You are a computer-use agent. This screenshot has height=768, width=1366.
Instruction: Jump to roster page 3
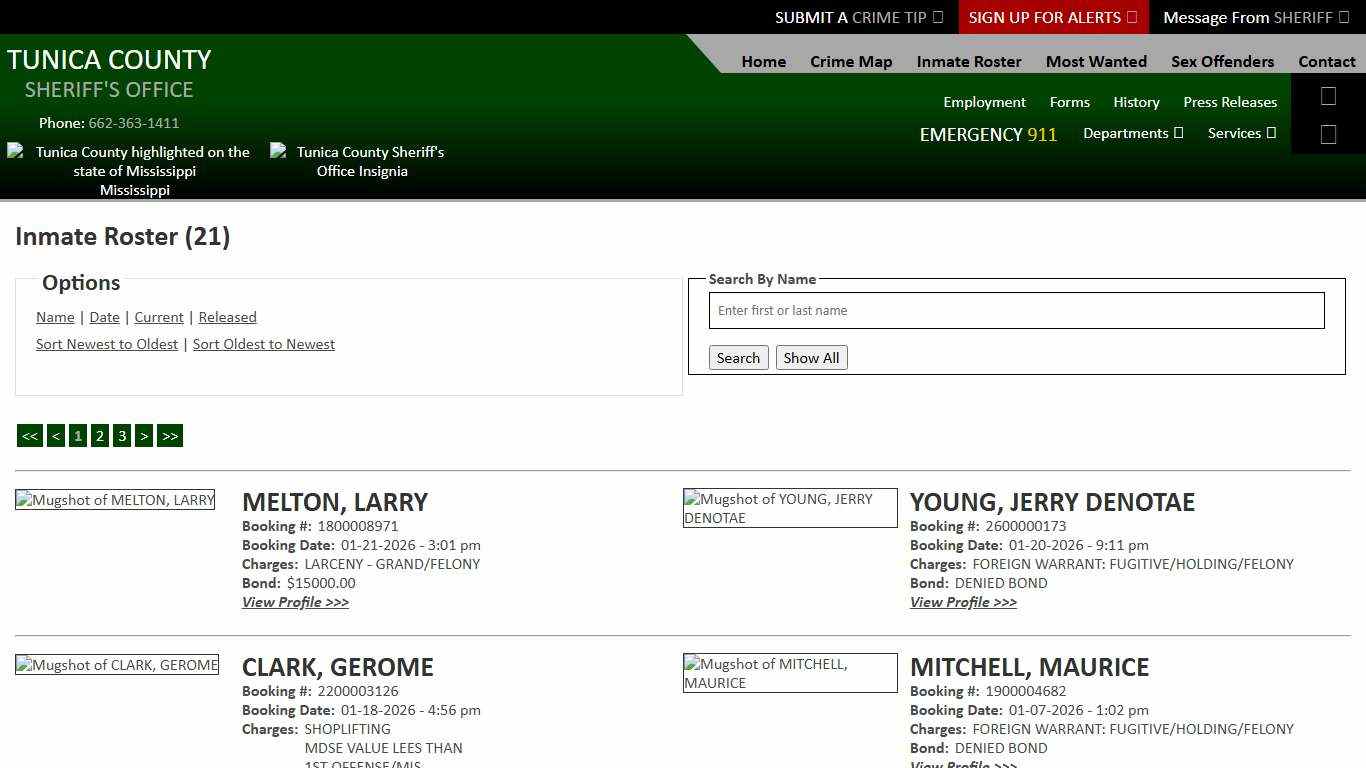click(x=122, y=435)
